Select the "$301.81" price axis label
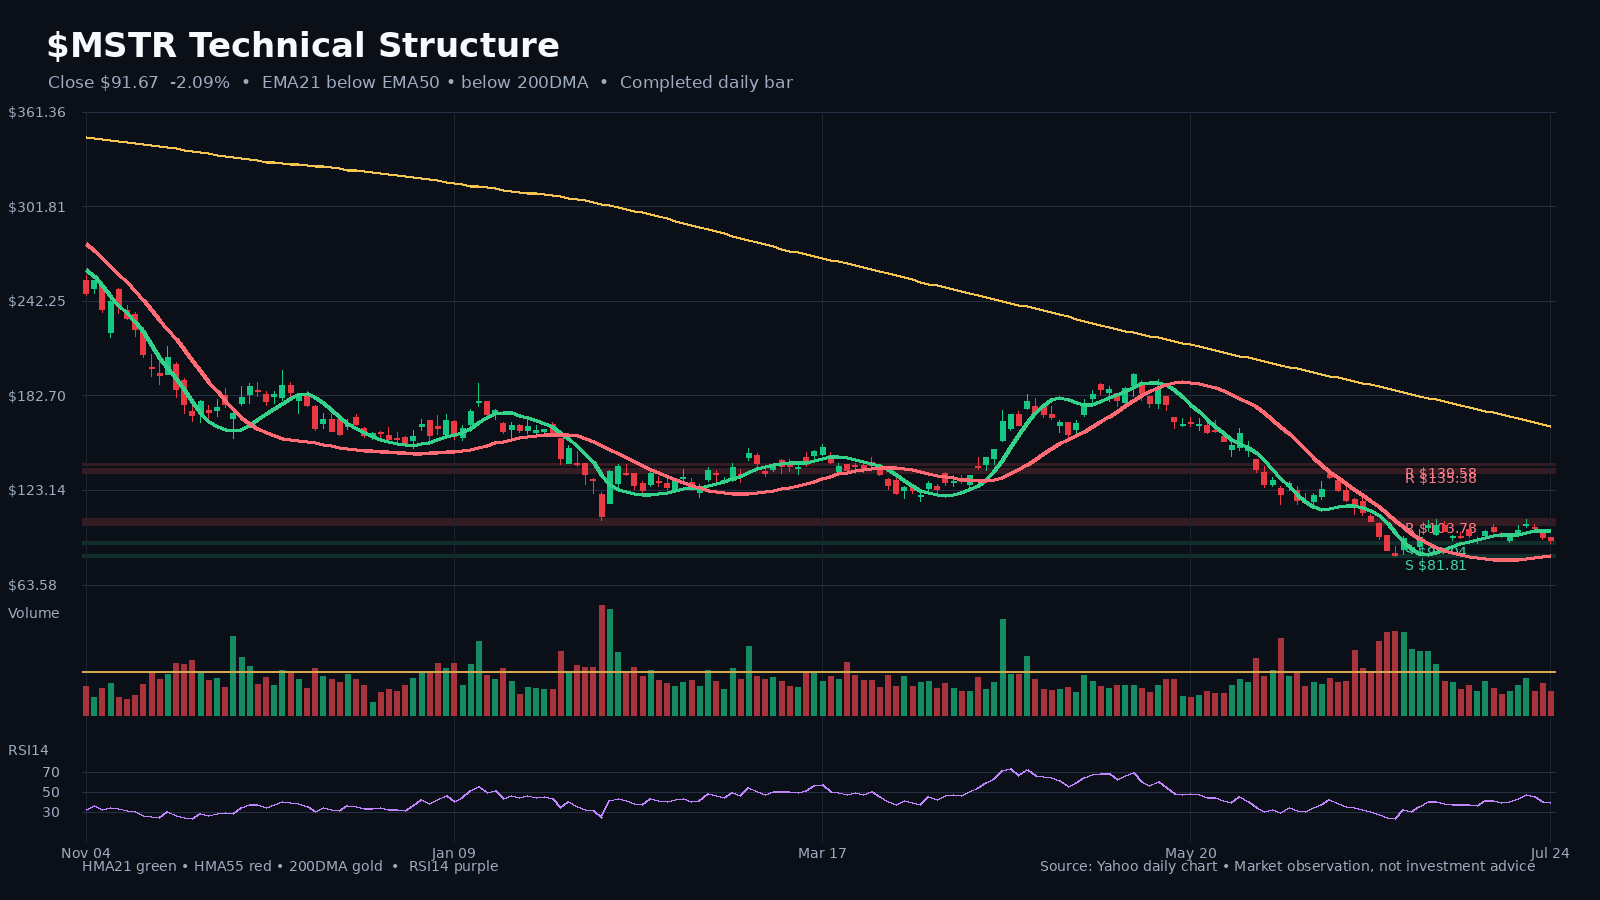This screenshot has width=1600, height=900. tap(37, 207)
